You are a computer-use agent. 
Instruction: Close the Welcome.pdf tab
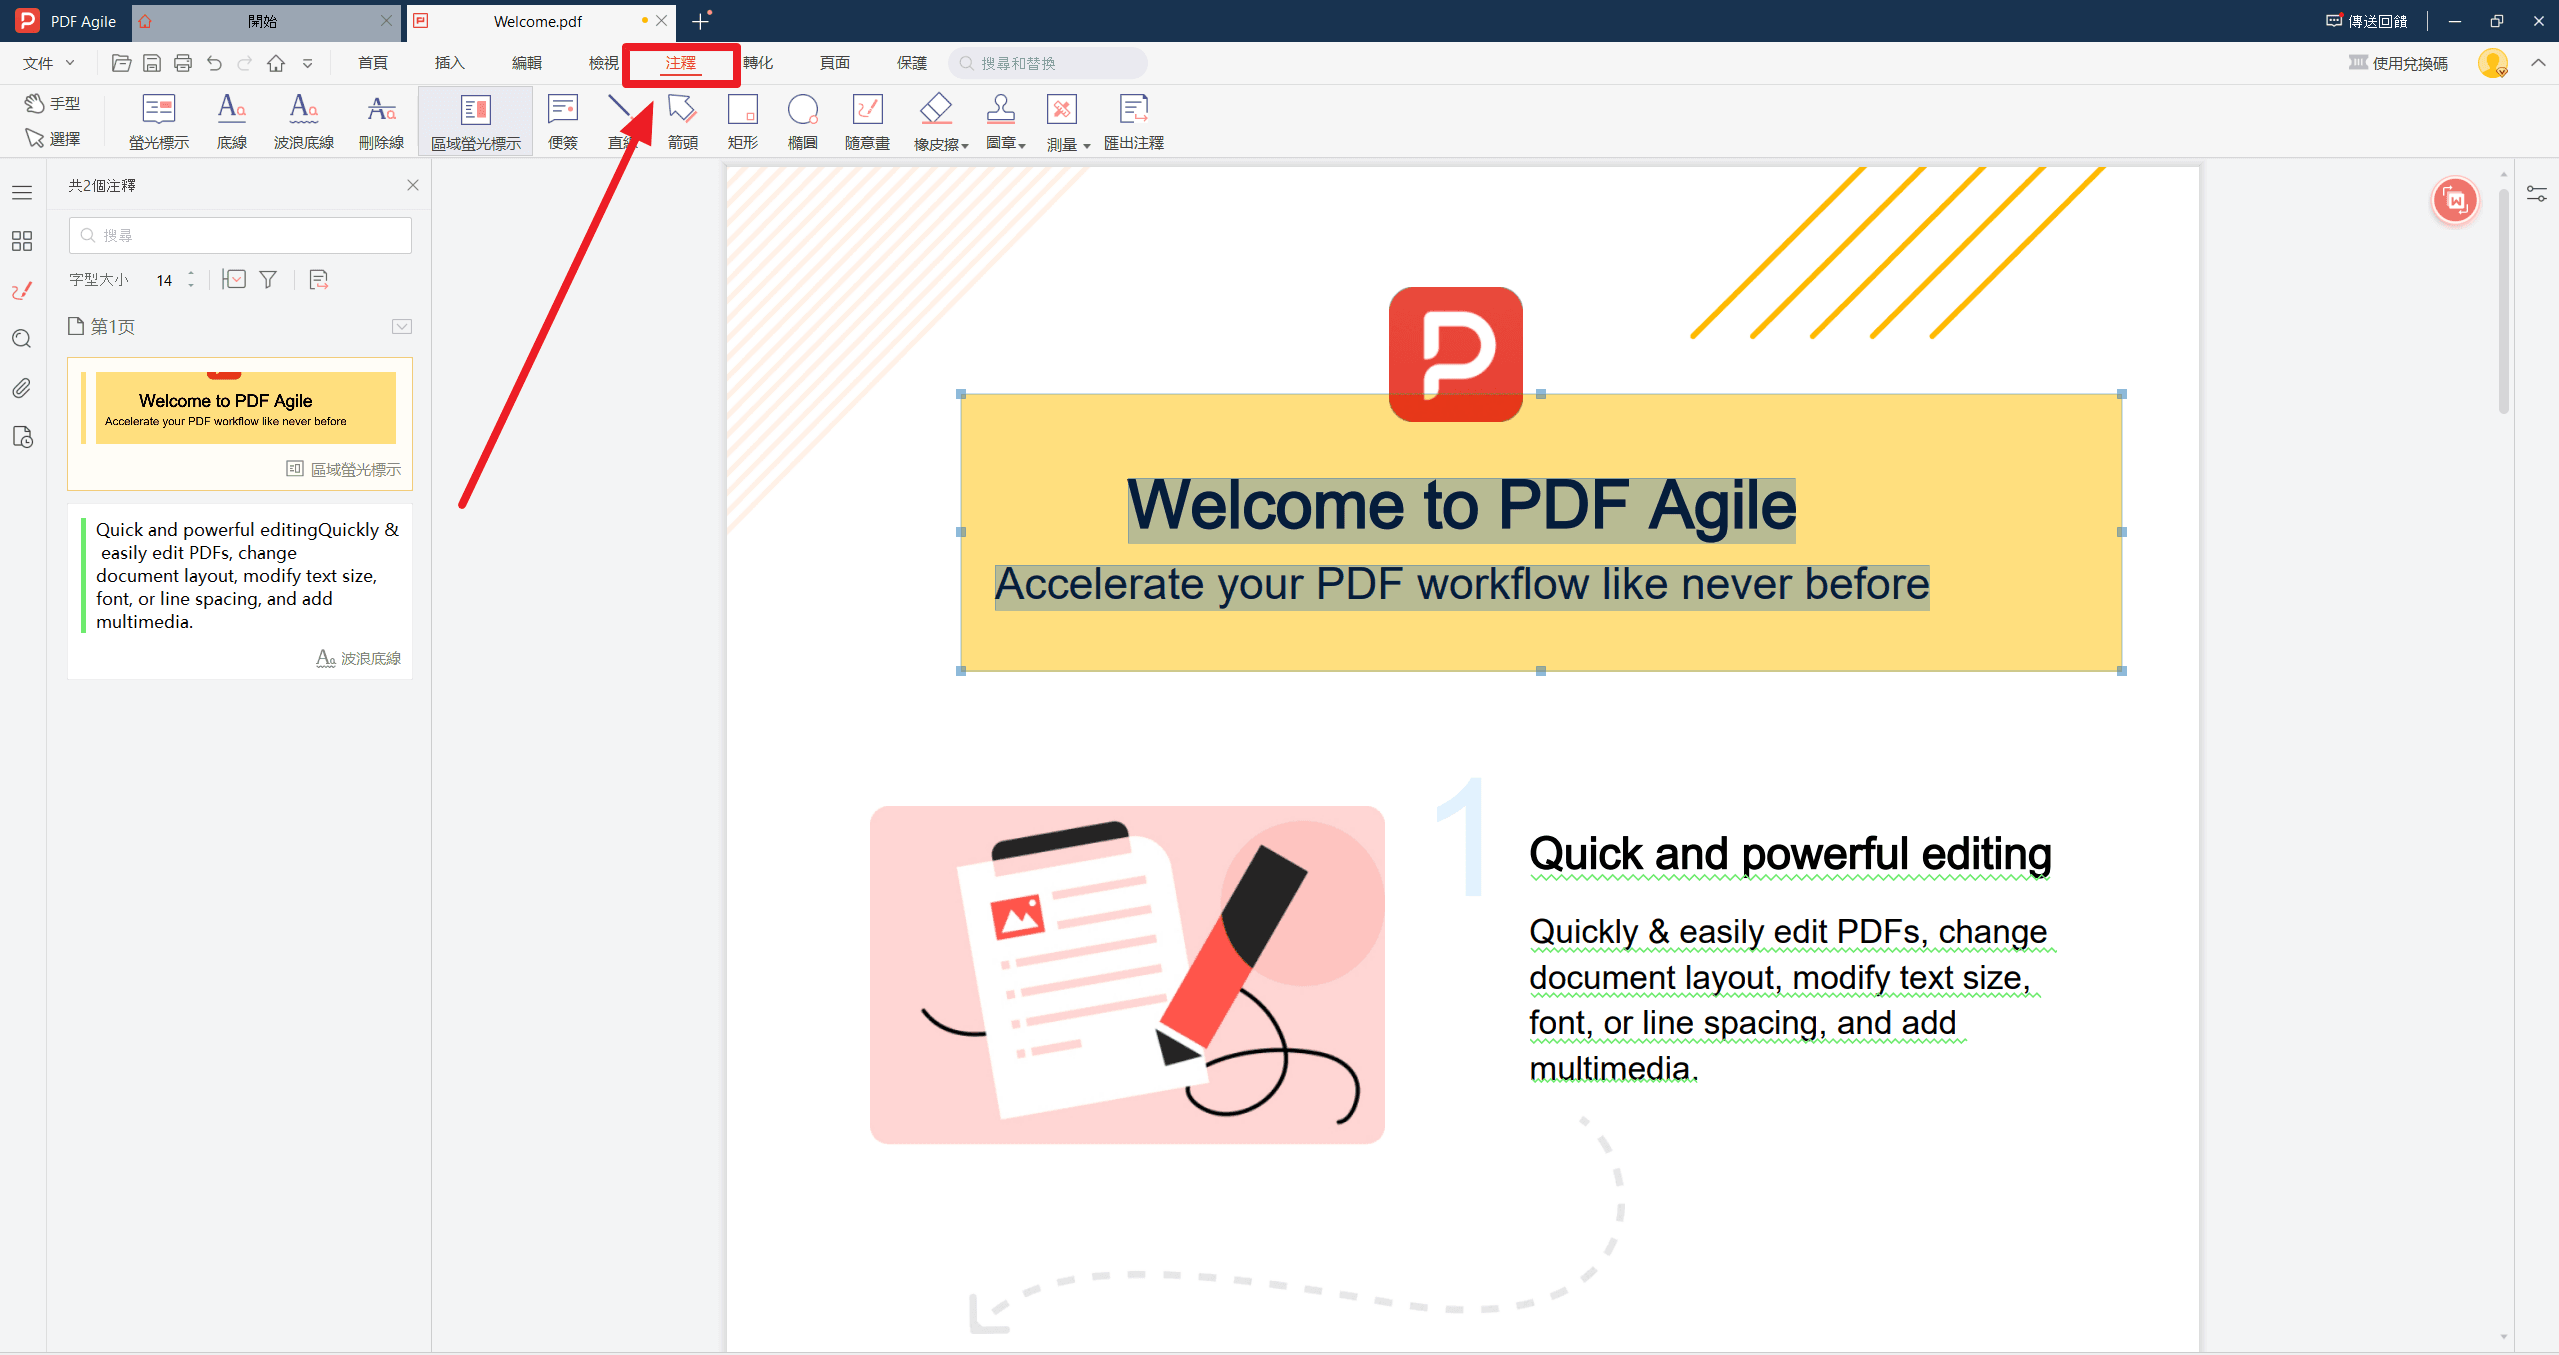coord(661,20)
